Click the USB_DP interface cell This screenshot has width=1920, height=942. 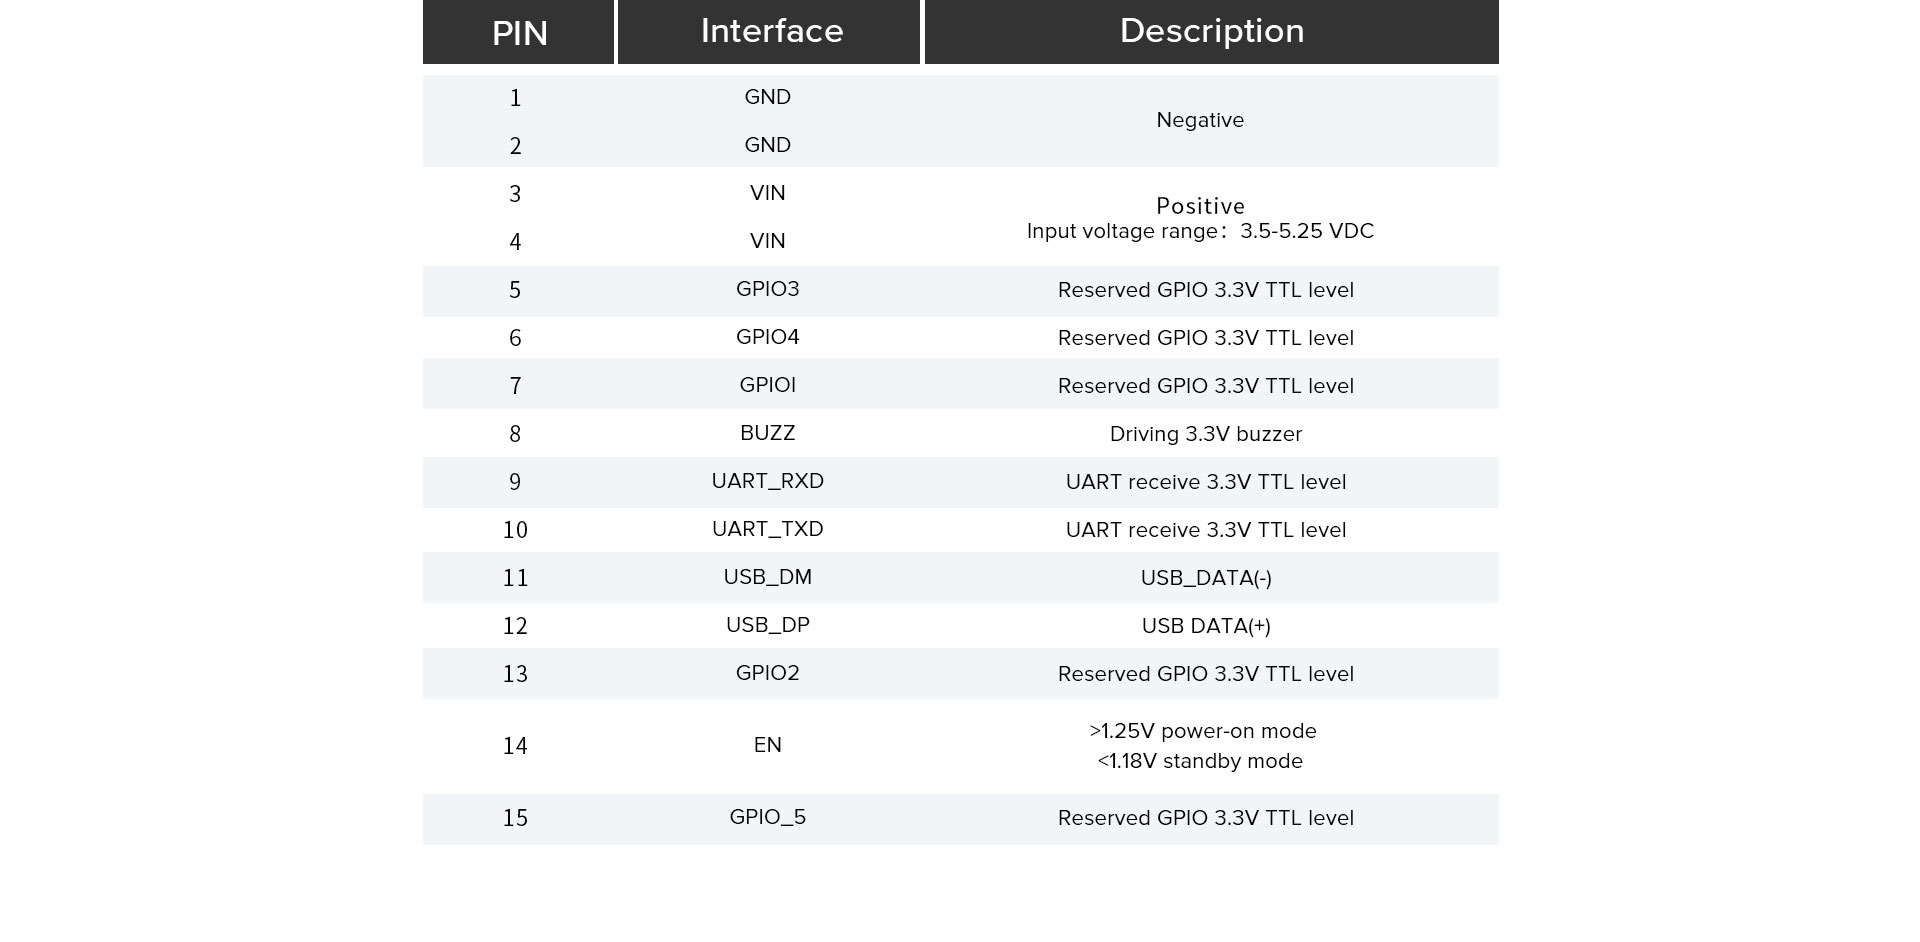pos(767,625)
